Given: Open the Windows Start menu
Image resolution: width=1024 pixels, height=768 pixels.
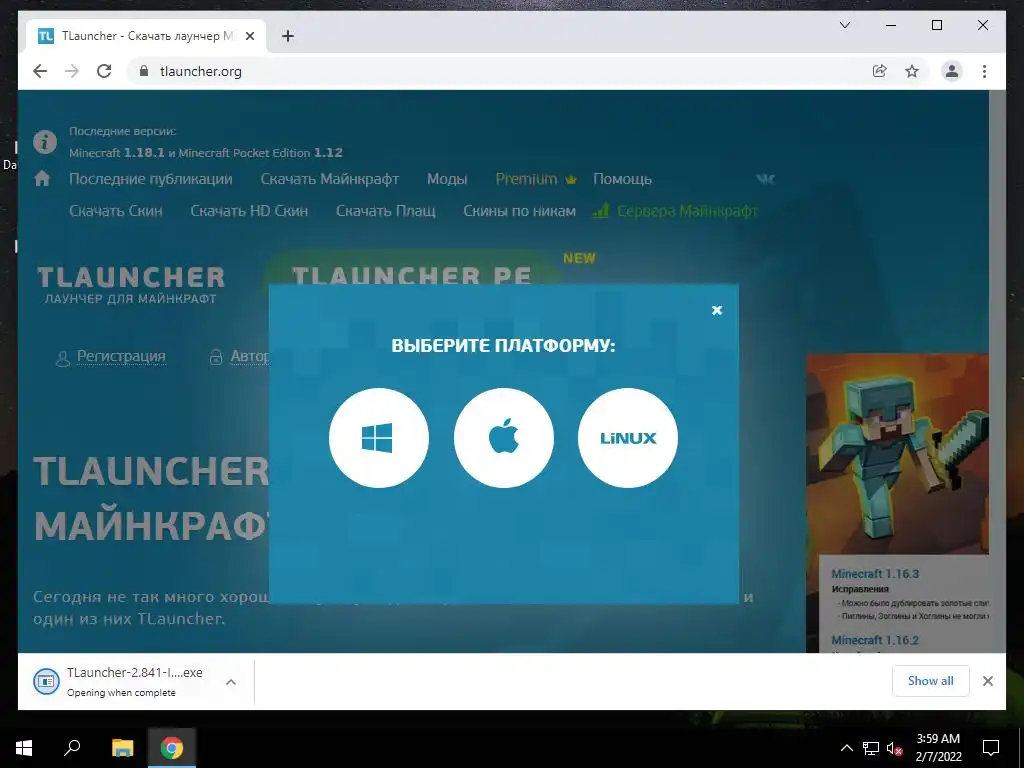Looking at the screenshot, I should coord(24,748).
